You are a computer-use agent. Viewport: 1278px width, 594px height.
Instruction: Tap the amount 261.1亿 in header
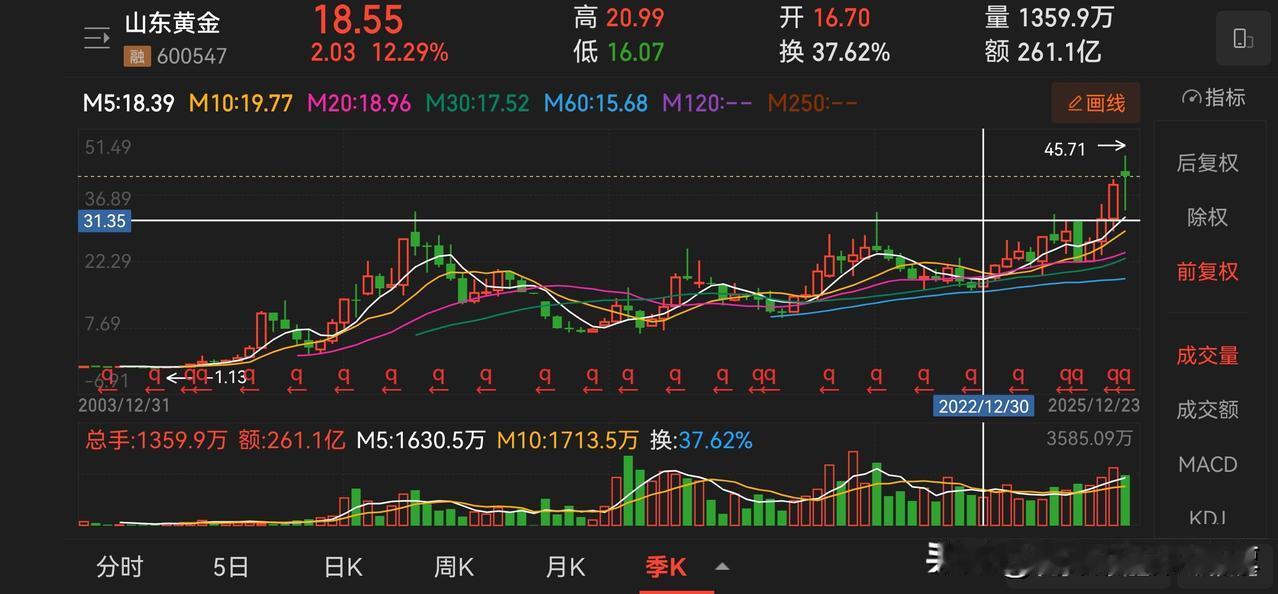1061,52
